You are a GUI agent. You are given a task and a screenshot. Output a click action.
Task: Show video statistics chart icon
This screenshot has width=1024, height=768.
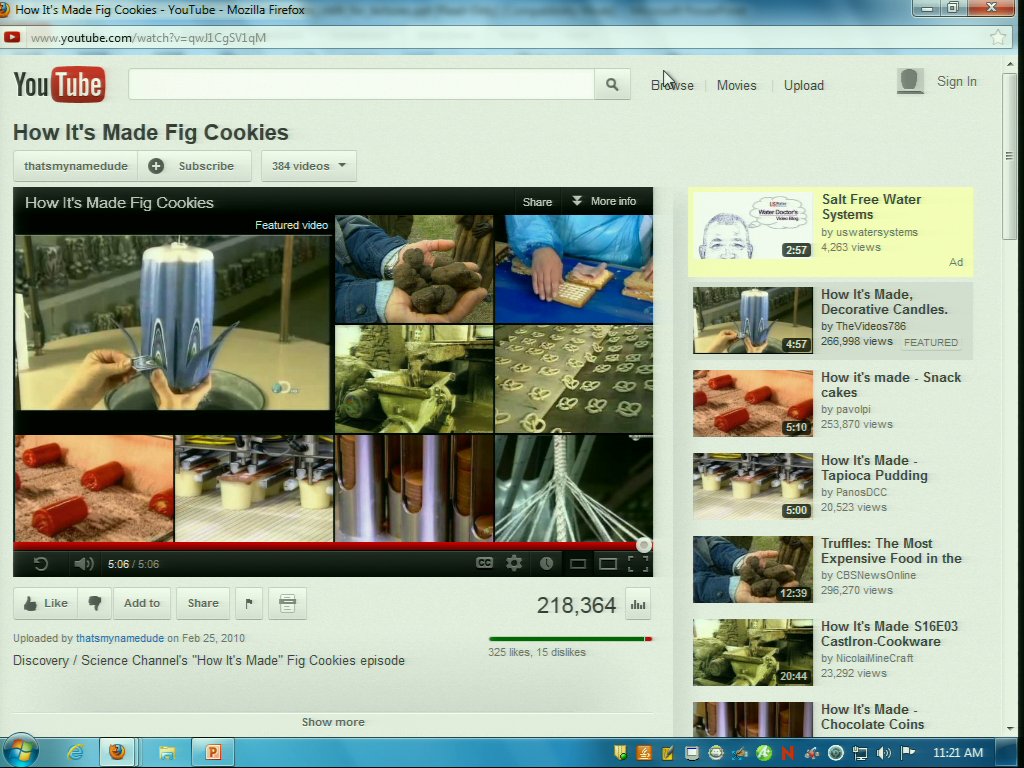pos(637,604)
